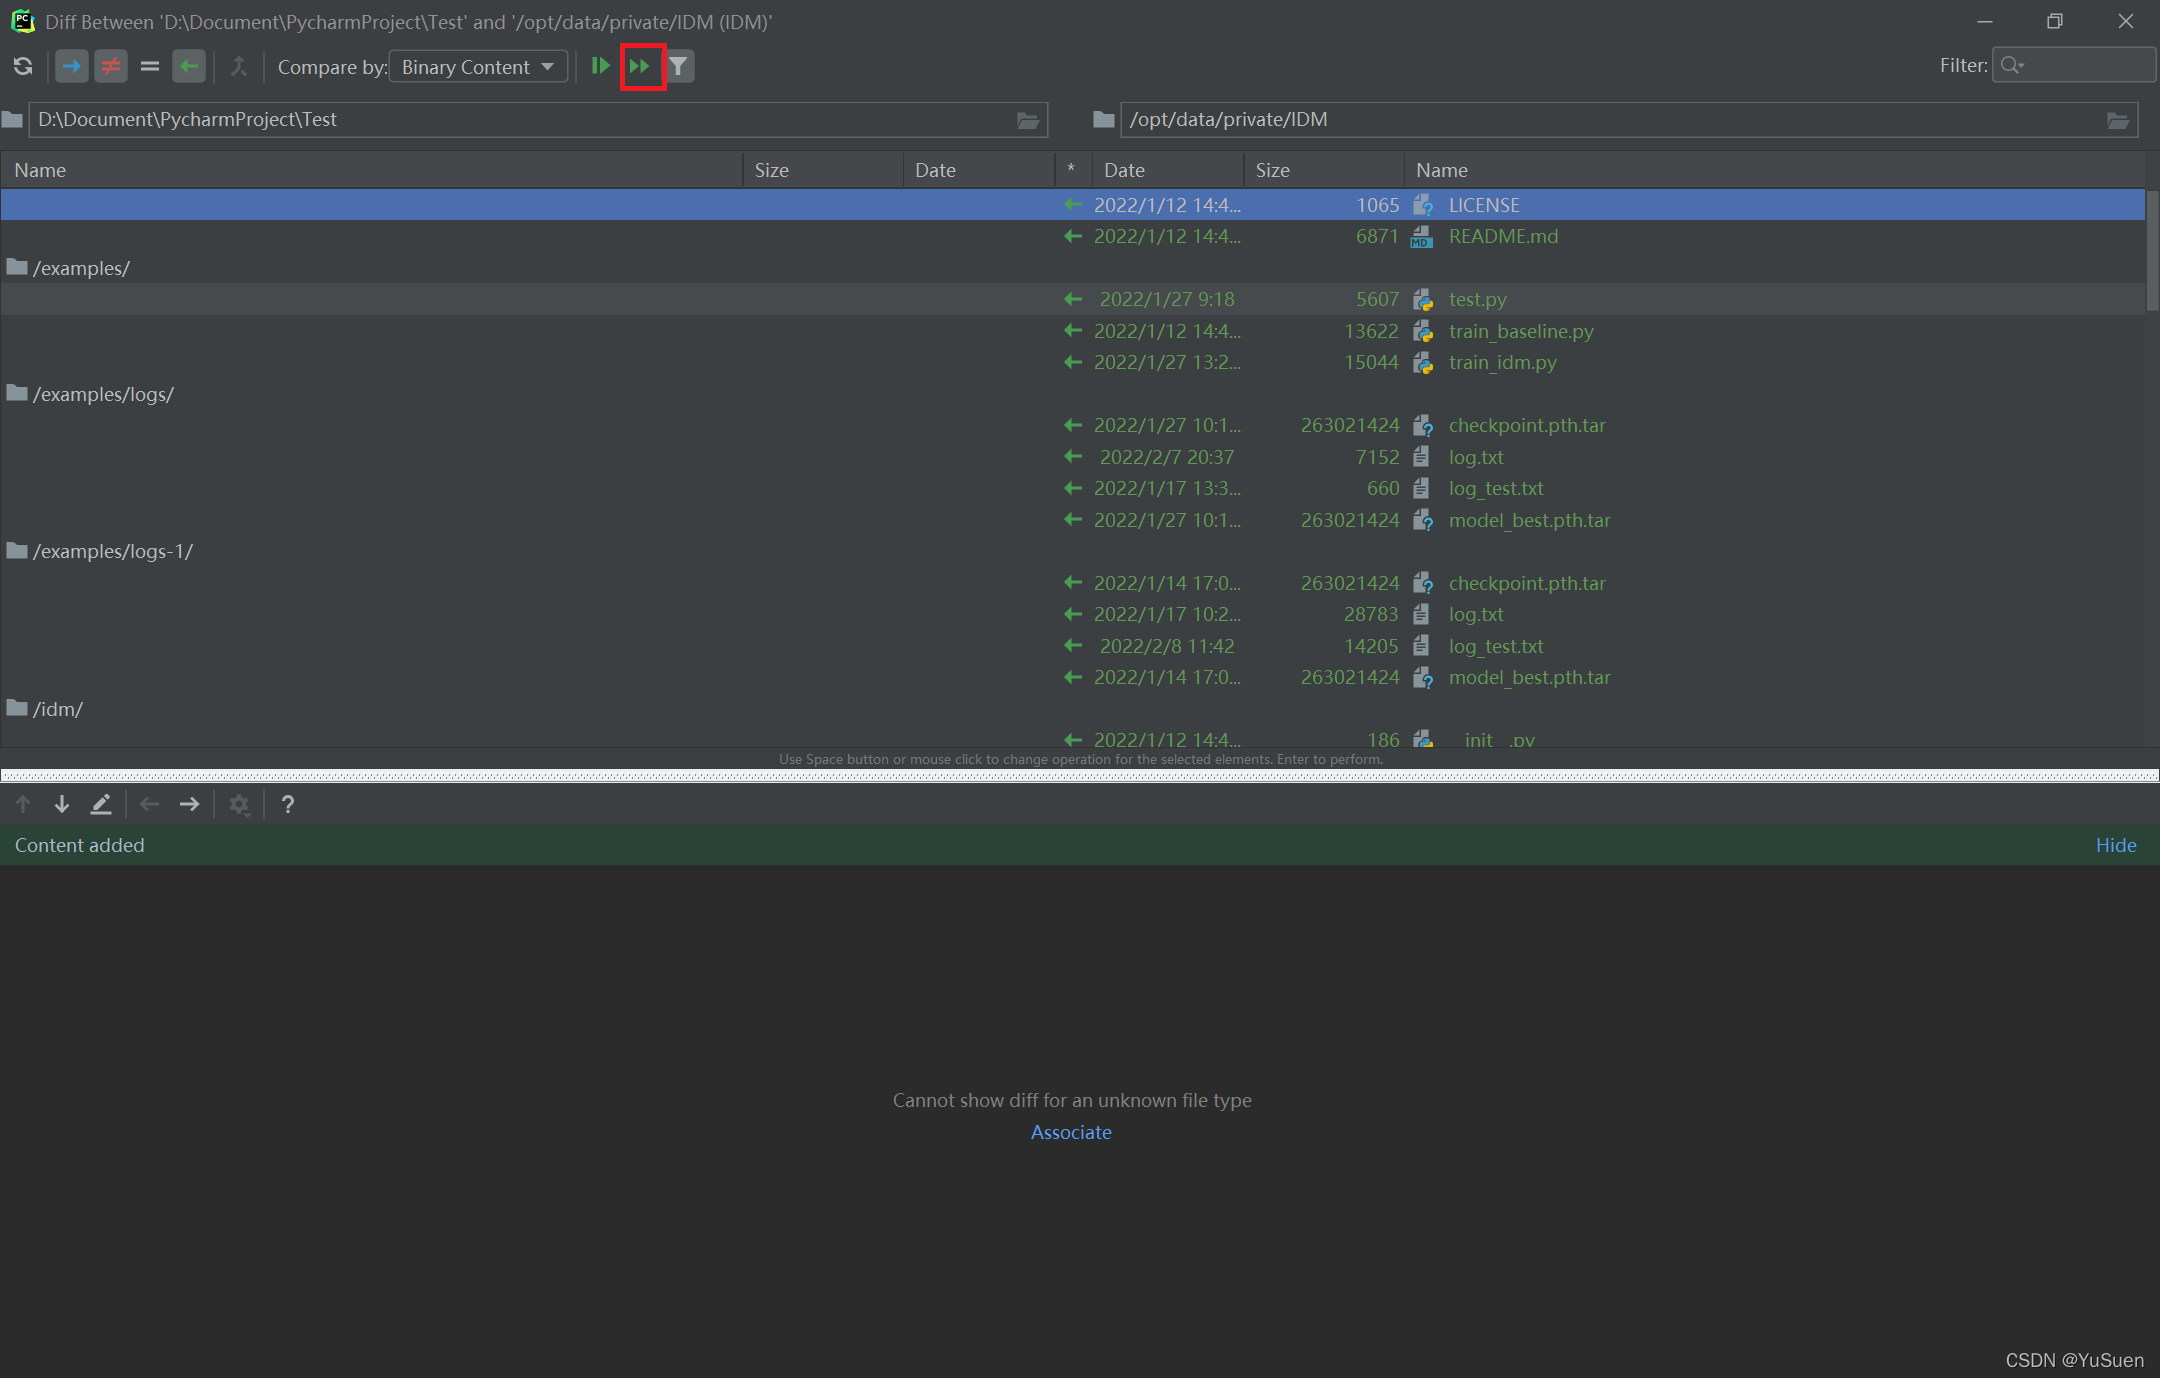Click the /examples/logs/ folder row
Viewport: 2160px width, 1378px height.
[103, 394]
